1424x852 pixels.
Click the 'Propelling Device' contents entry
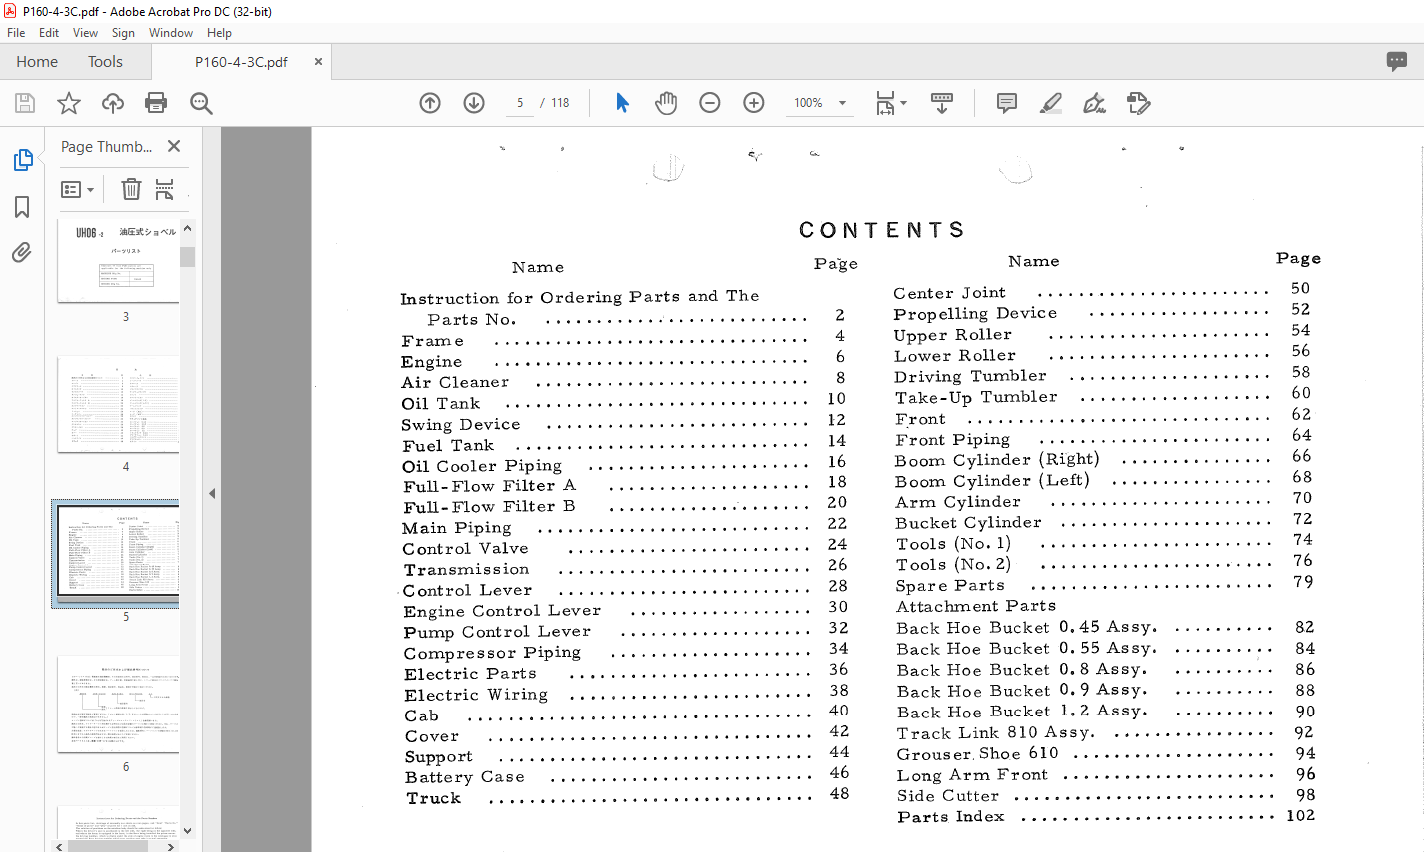tap(975, 314)
